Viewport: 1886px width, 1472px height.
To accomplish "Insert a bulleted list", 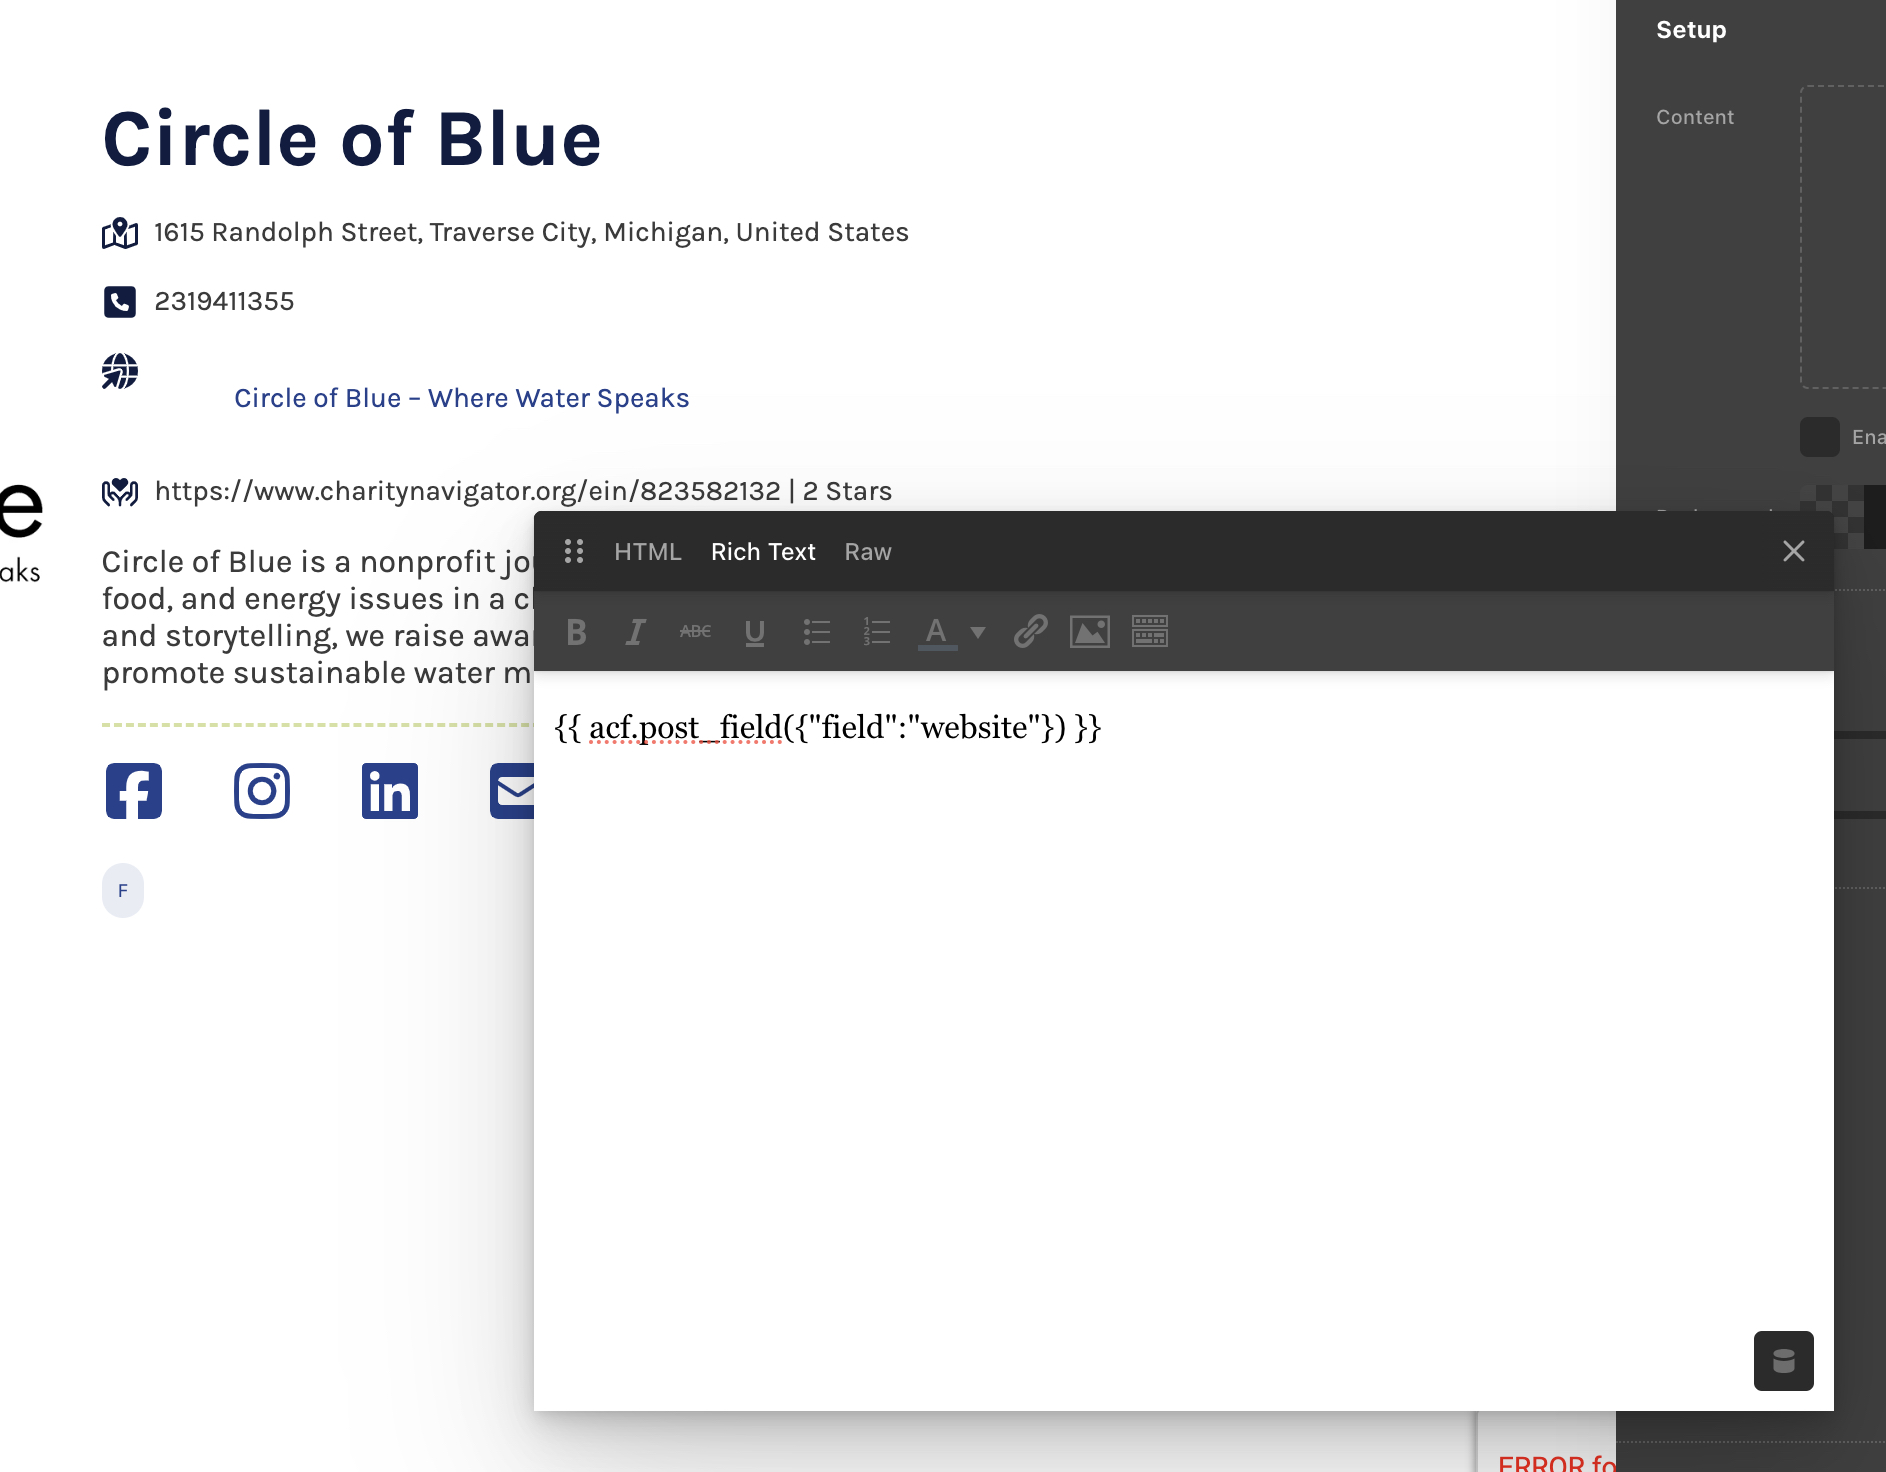I will [817, 632].
